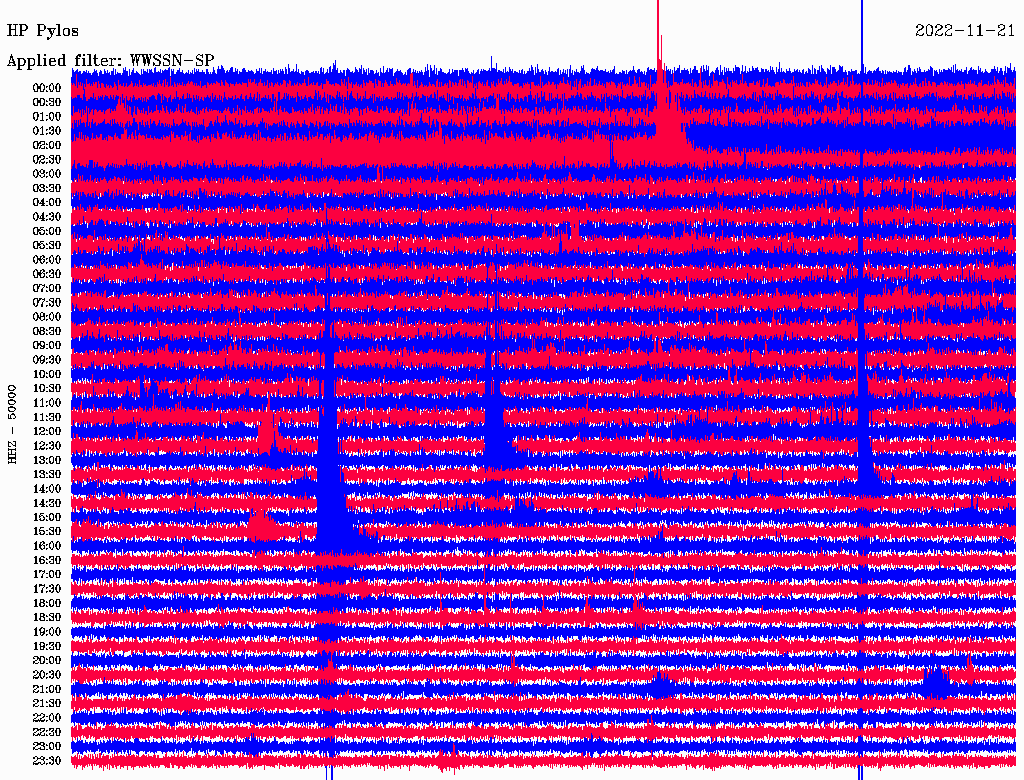Click the 15:00 time label
1024x780 pixels.
coord(47,517)
